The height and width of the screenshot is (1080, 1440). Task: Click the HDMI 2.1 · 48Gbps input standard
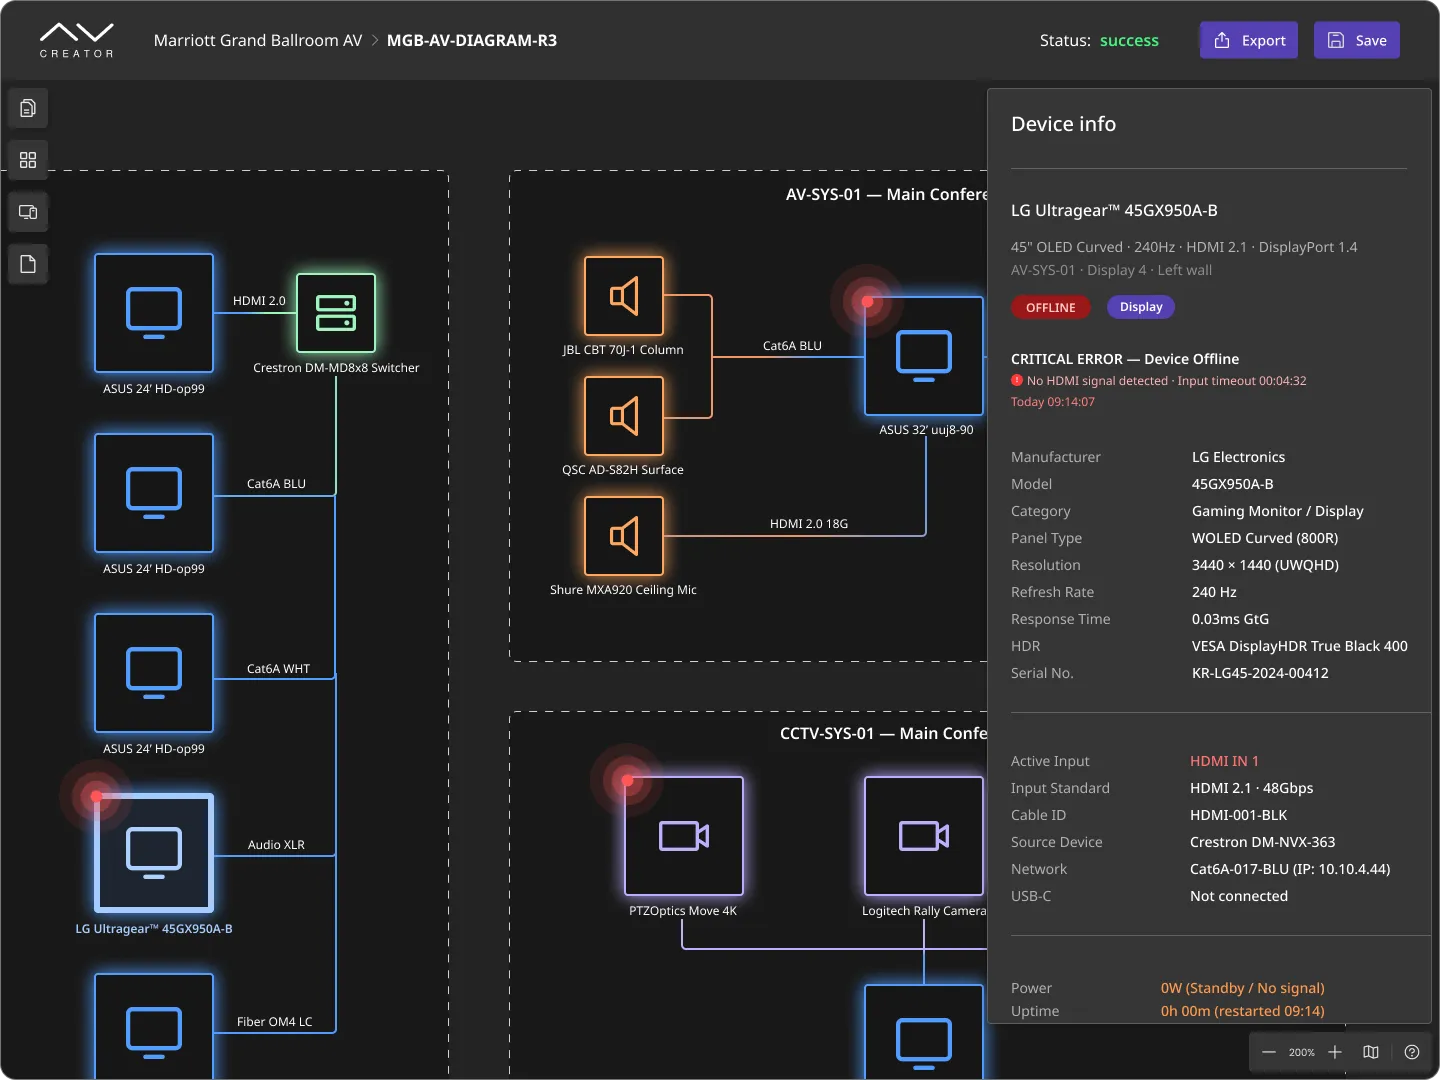[1252, 788]
